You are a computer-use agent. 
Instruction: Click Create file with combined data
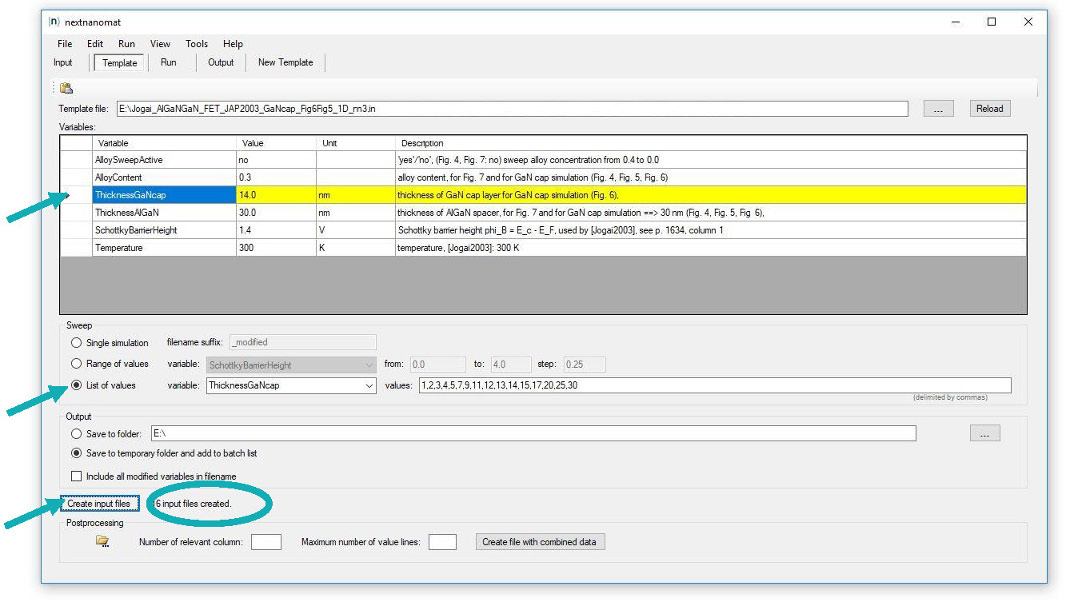540,542
